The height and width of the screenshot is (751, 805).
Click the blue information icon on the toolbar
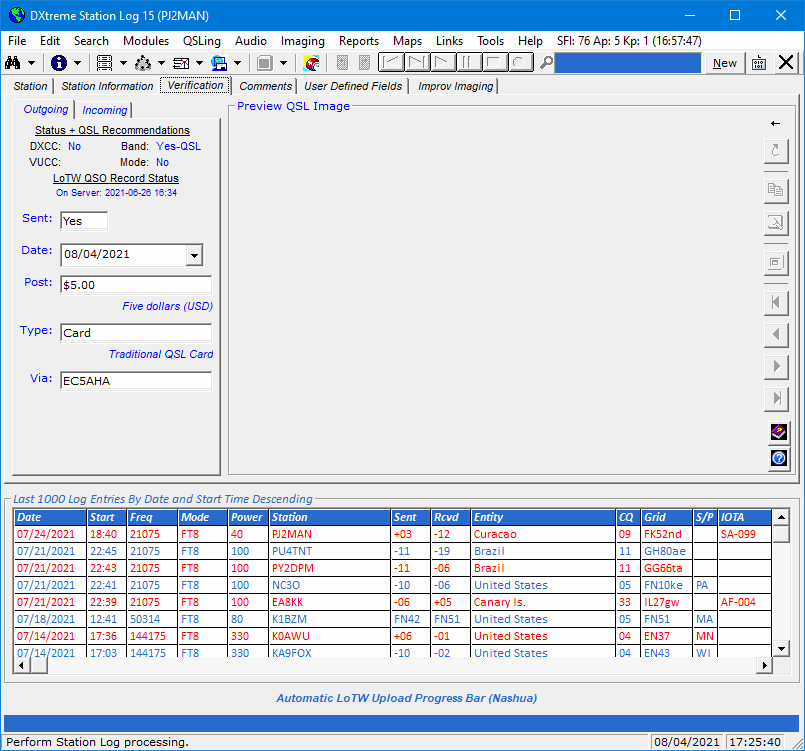pos(57,62)
